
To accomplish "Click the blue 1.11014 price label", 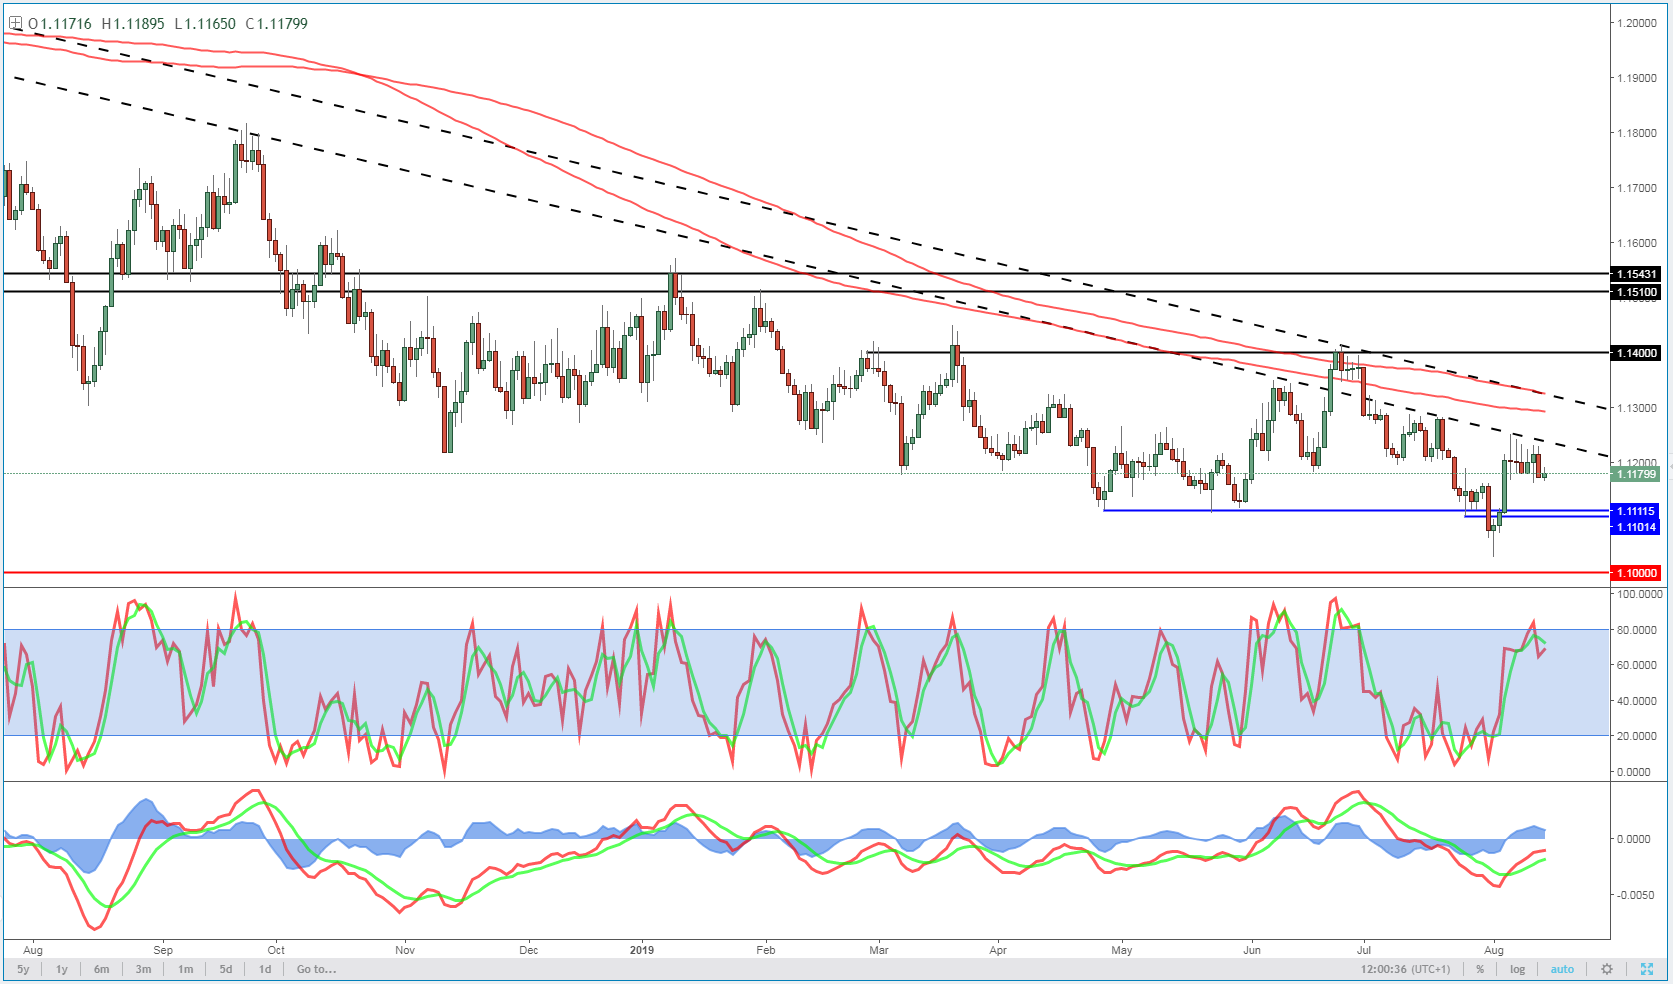I will pyautogui.click(x=1636, y=527).
